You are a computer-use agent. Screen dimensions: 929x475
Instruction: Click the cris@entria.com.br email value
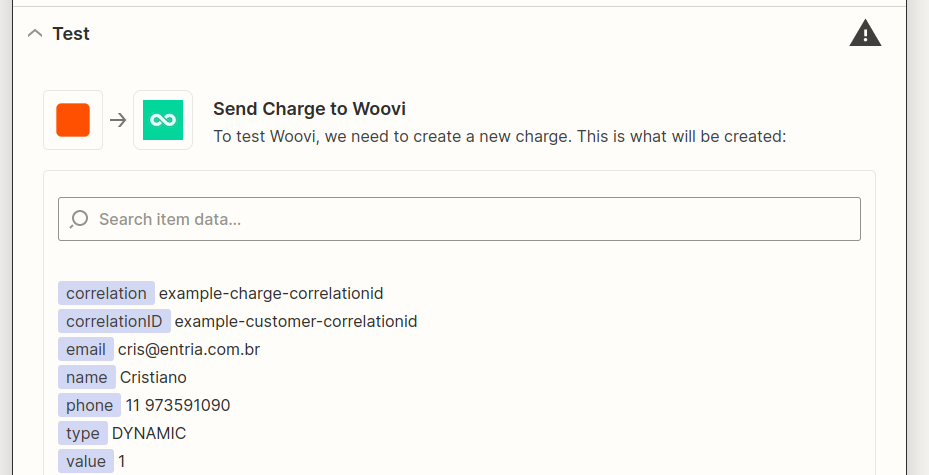[189, 349]
